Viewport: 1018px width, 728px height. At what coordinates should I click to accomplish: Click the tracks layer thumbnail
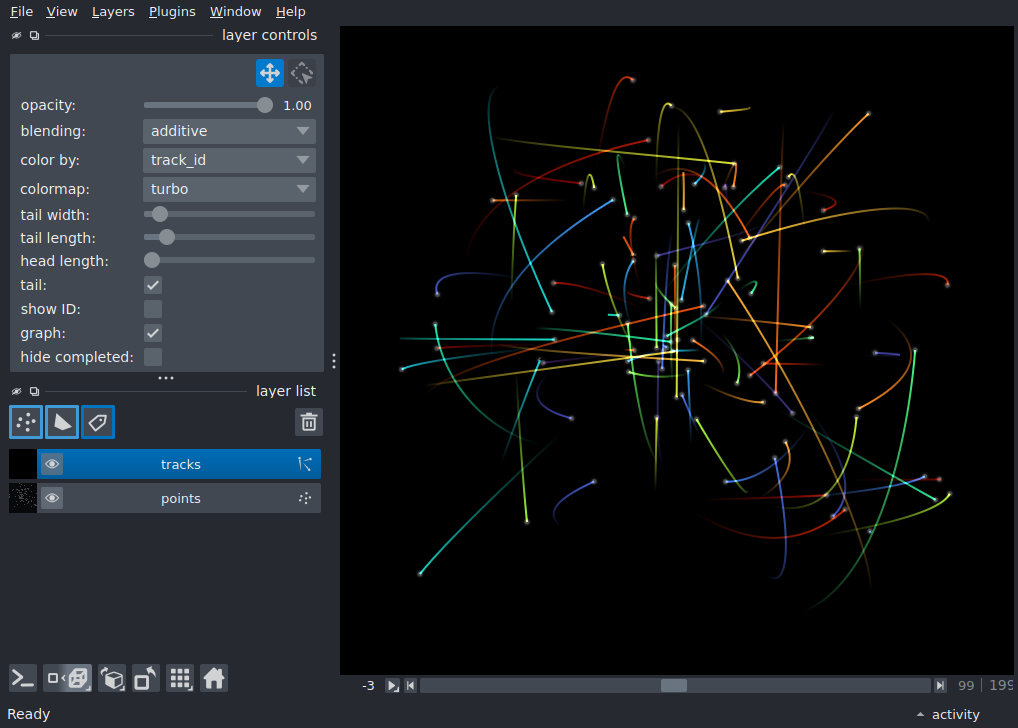coord(23,464)
